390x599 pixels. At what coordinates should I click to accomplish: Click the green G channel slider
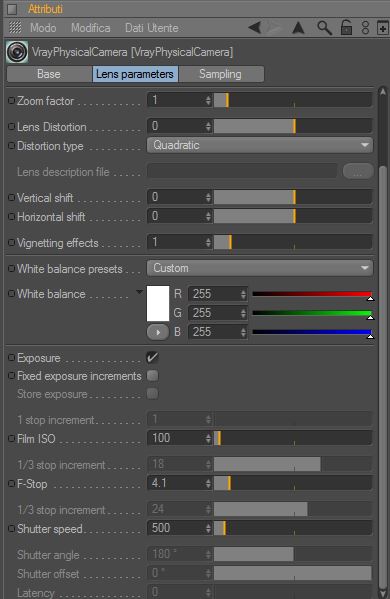tap(312, 314)
